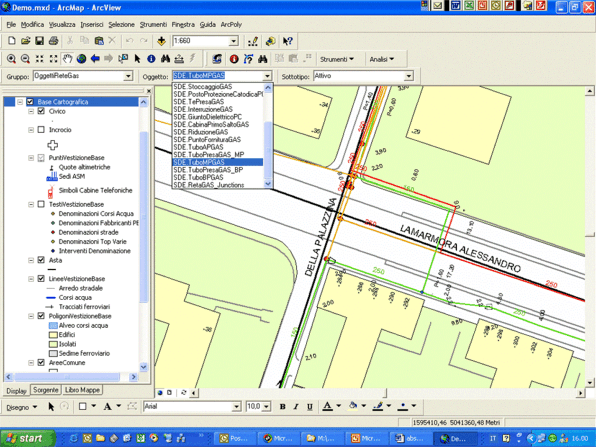
Task: Zoom to Full Extent globe icon
Action: (81, 59)
